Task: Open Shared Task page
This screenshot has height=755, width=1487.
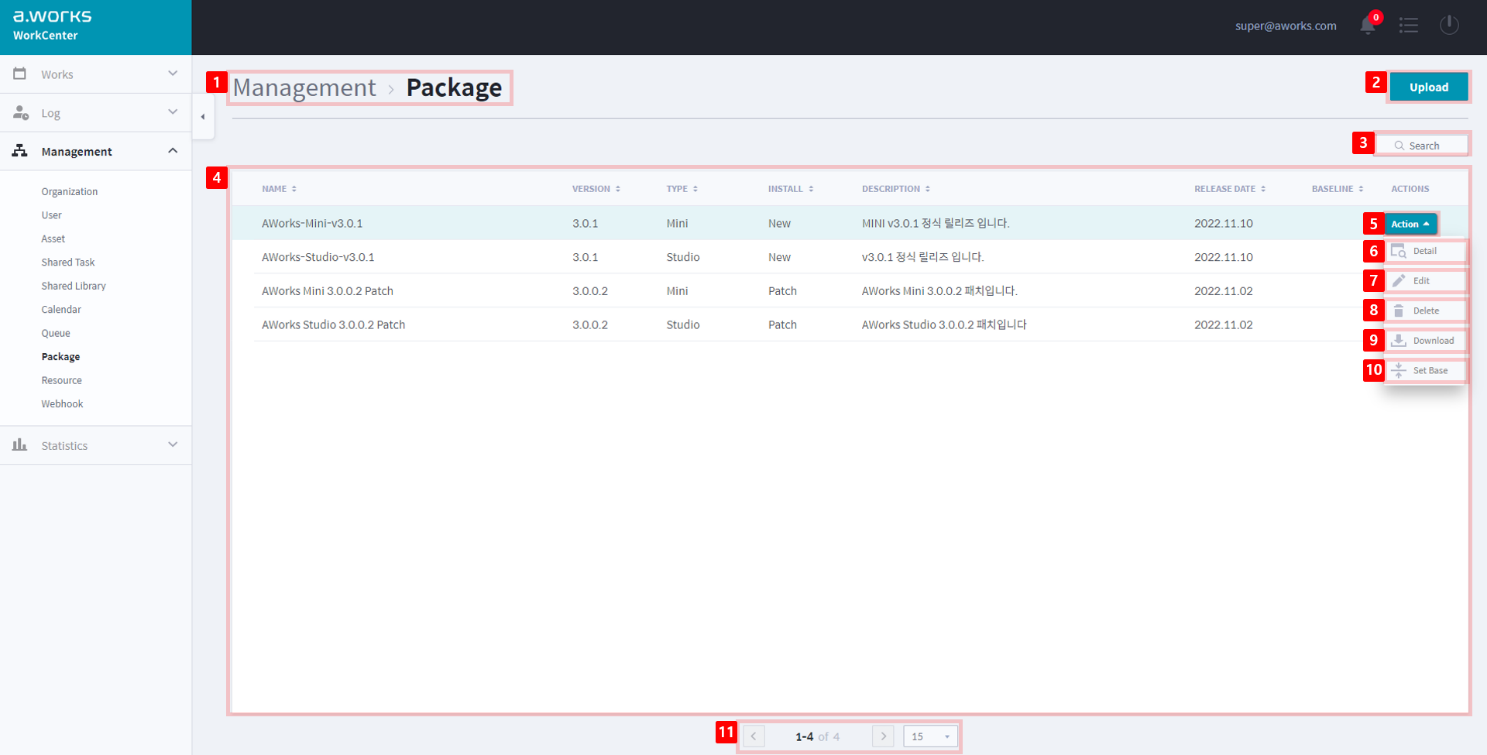Action: click(68, 262)
